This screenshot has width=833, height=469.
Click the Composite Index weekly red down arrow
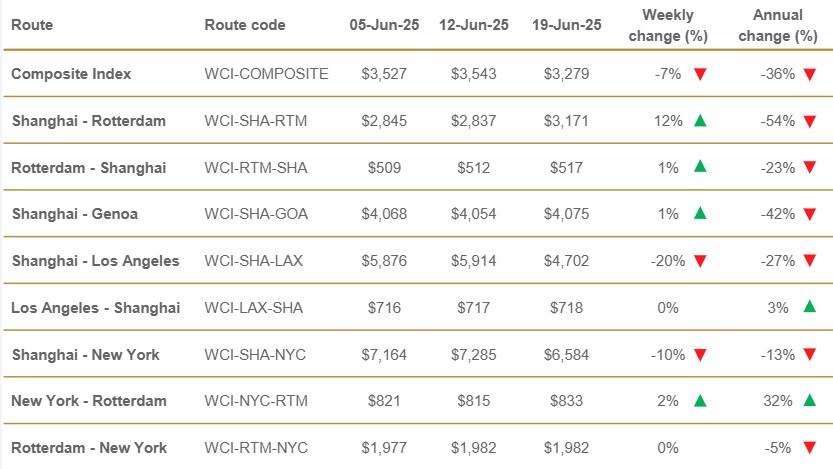point(700,74)
